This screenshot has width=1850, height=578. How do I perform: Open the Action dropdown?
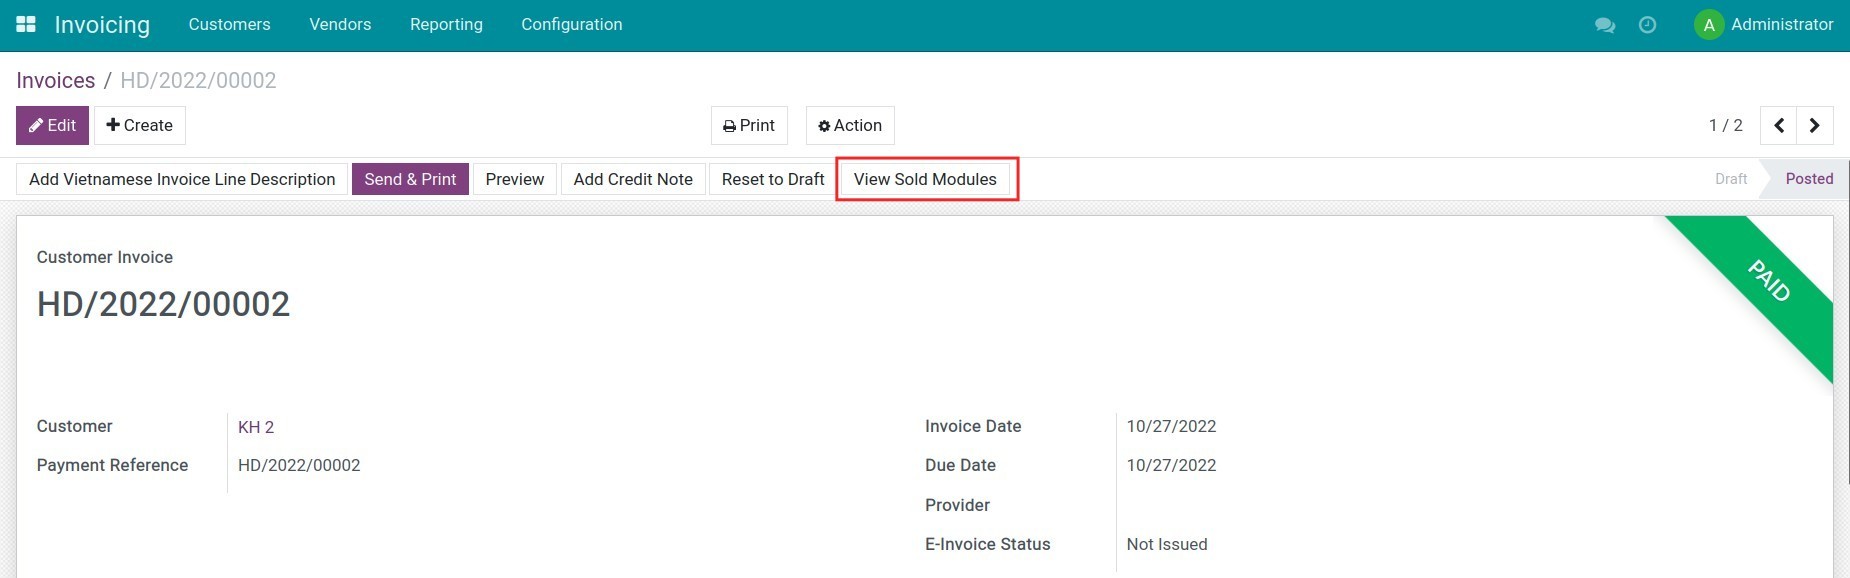click(x=850, y=126)
